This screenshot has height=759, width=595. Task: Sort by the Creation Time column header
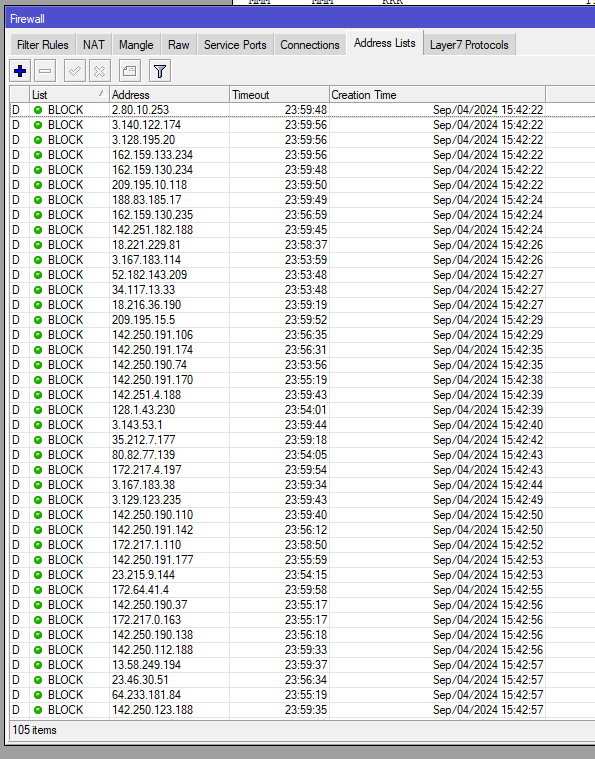tap(438, 95)
